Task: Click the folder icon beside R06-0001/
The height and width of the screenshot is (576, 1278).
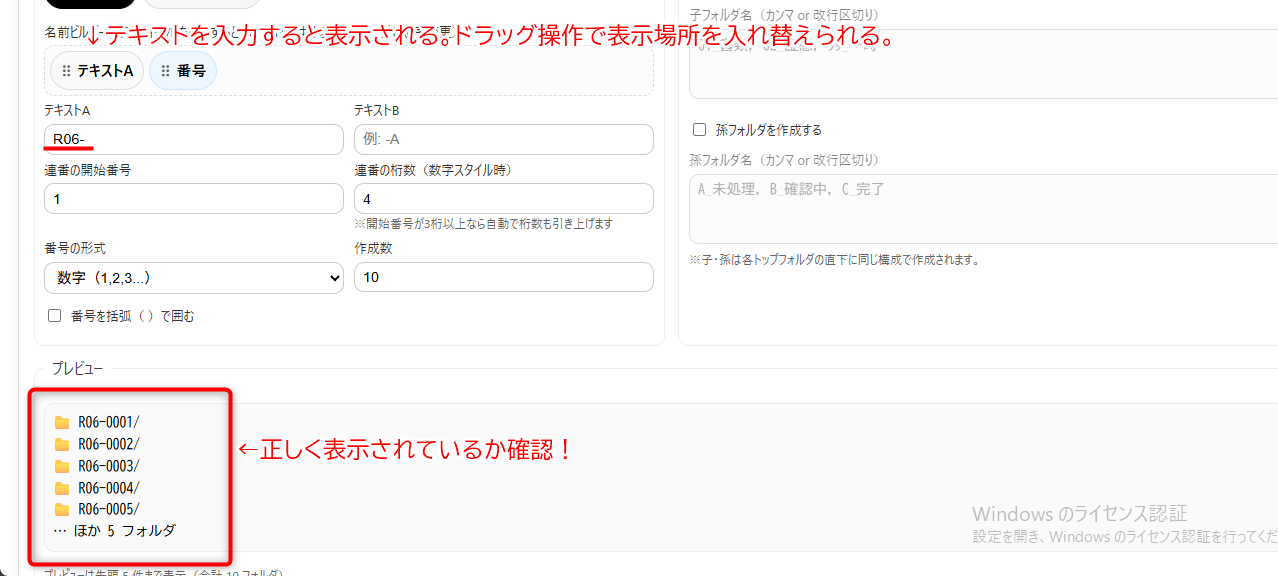Action: (62, 422)
